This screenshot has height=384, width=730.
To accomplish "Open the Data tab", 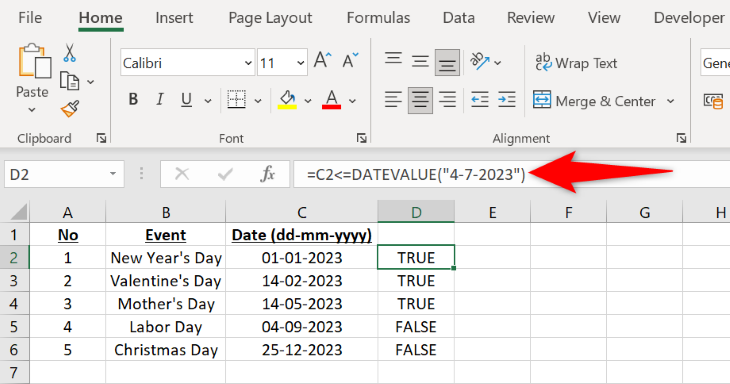I will [459, 18].
